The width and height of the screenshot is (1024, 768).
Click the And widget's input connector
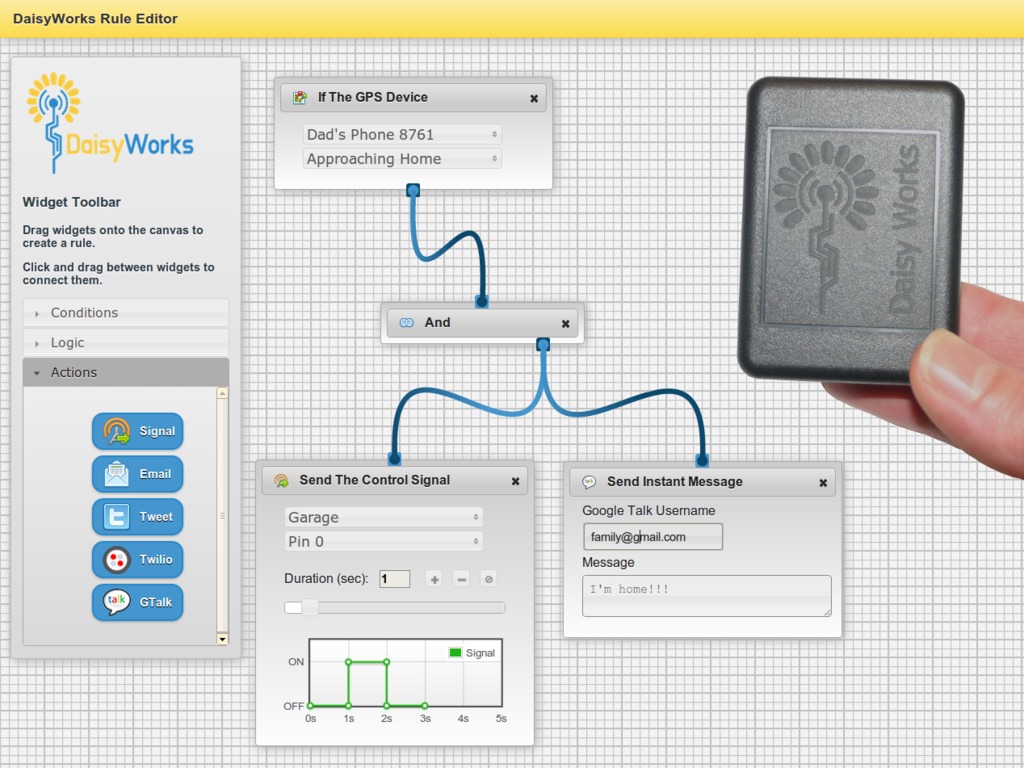click(x=482, y=302)
